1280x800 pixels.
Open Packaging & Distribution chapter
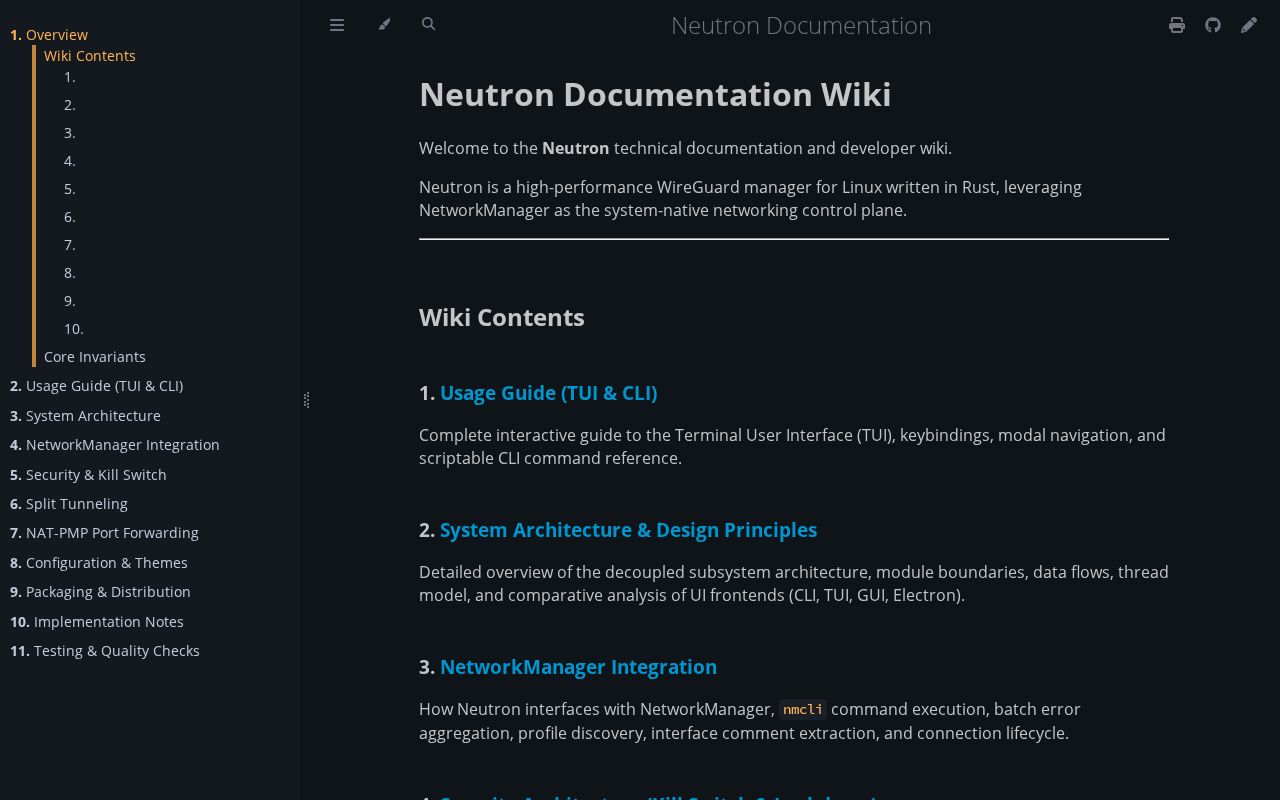point(100,592)
